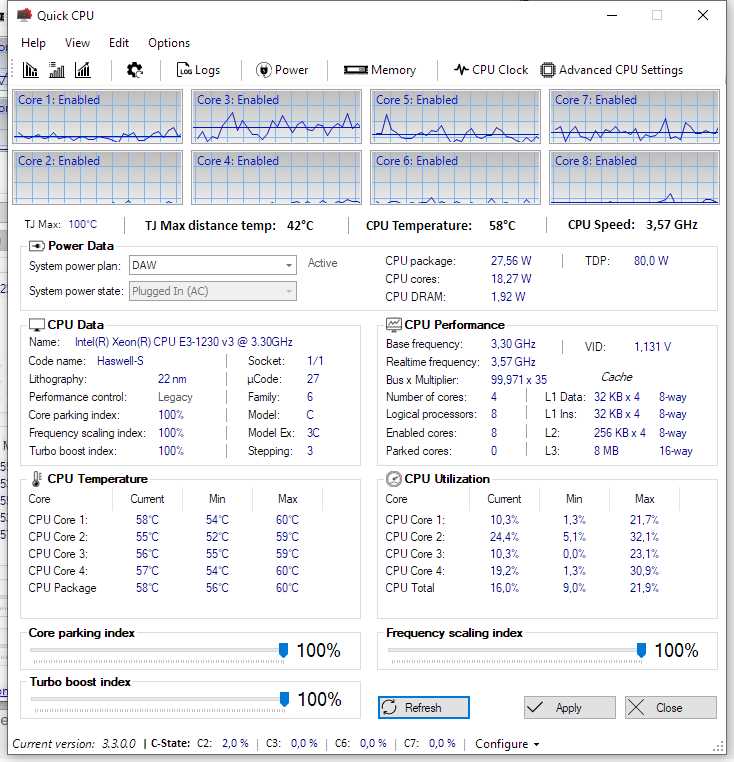
Task: Click the first bar chart toolbar icon
Action: [30, 70]
